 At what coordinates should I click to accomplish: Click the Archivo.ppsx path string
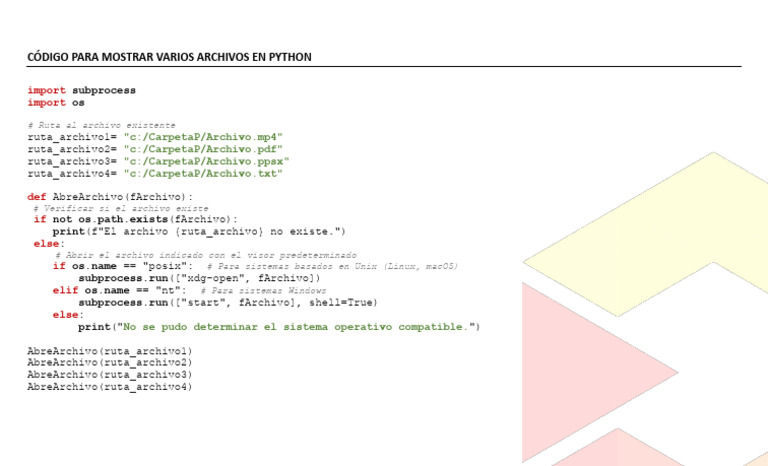point(206,161)
